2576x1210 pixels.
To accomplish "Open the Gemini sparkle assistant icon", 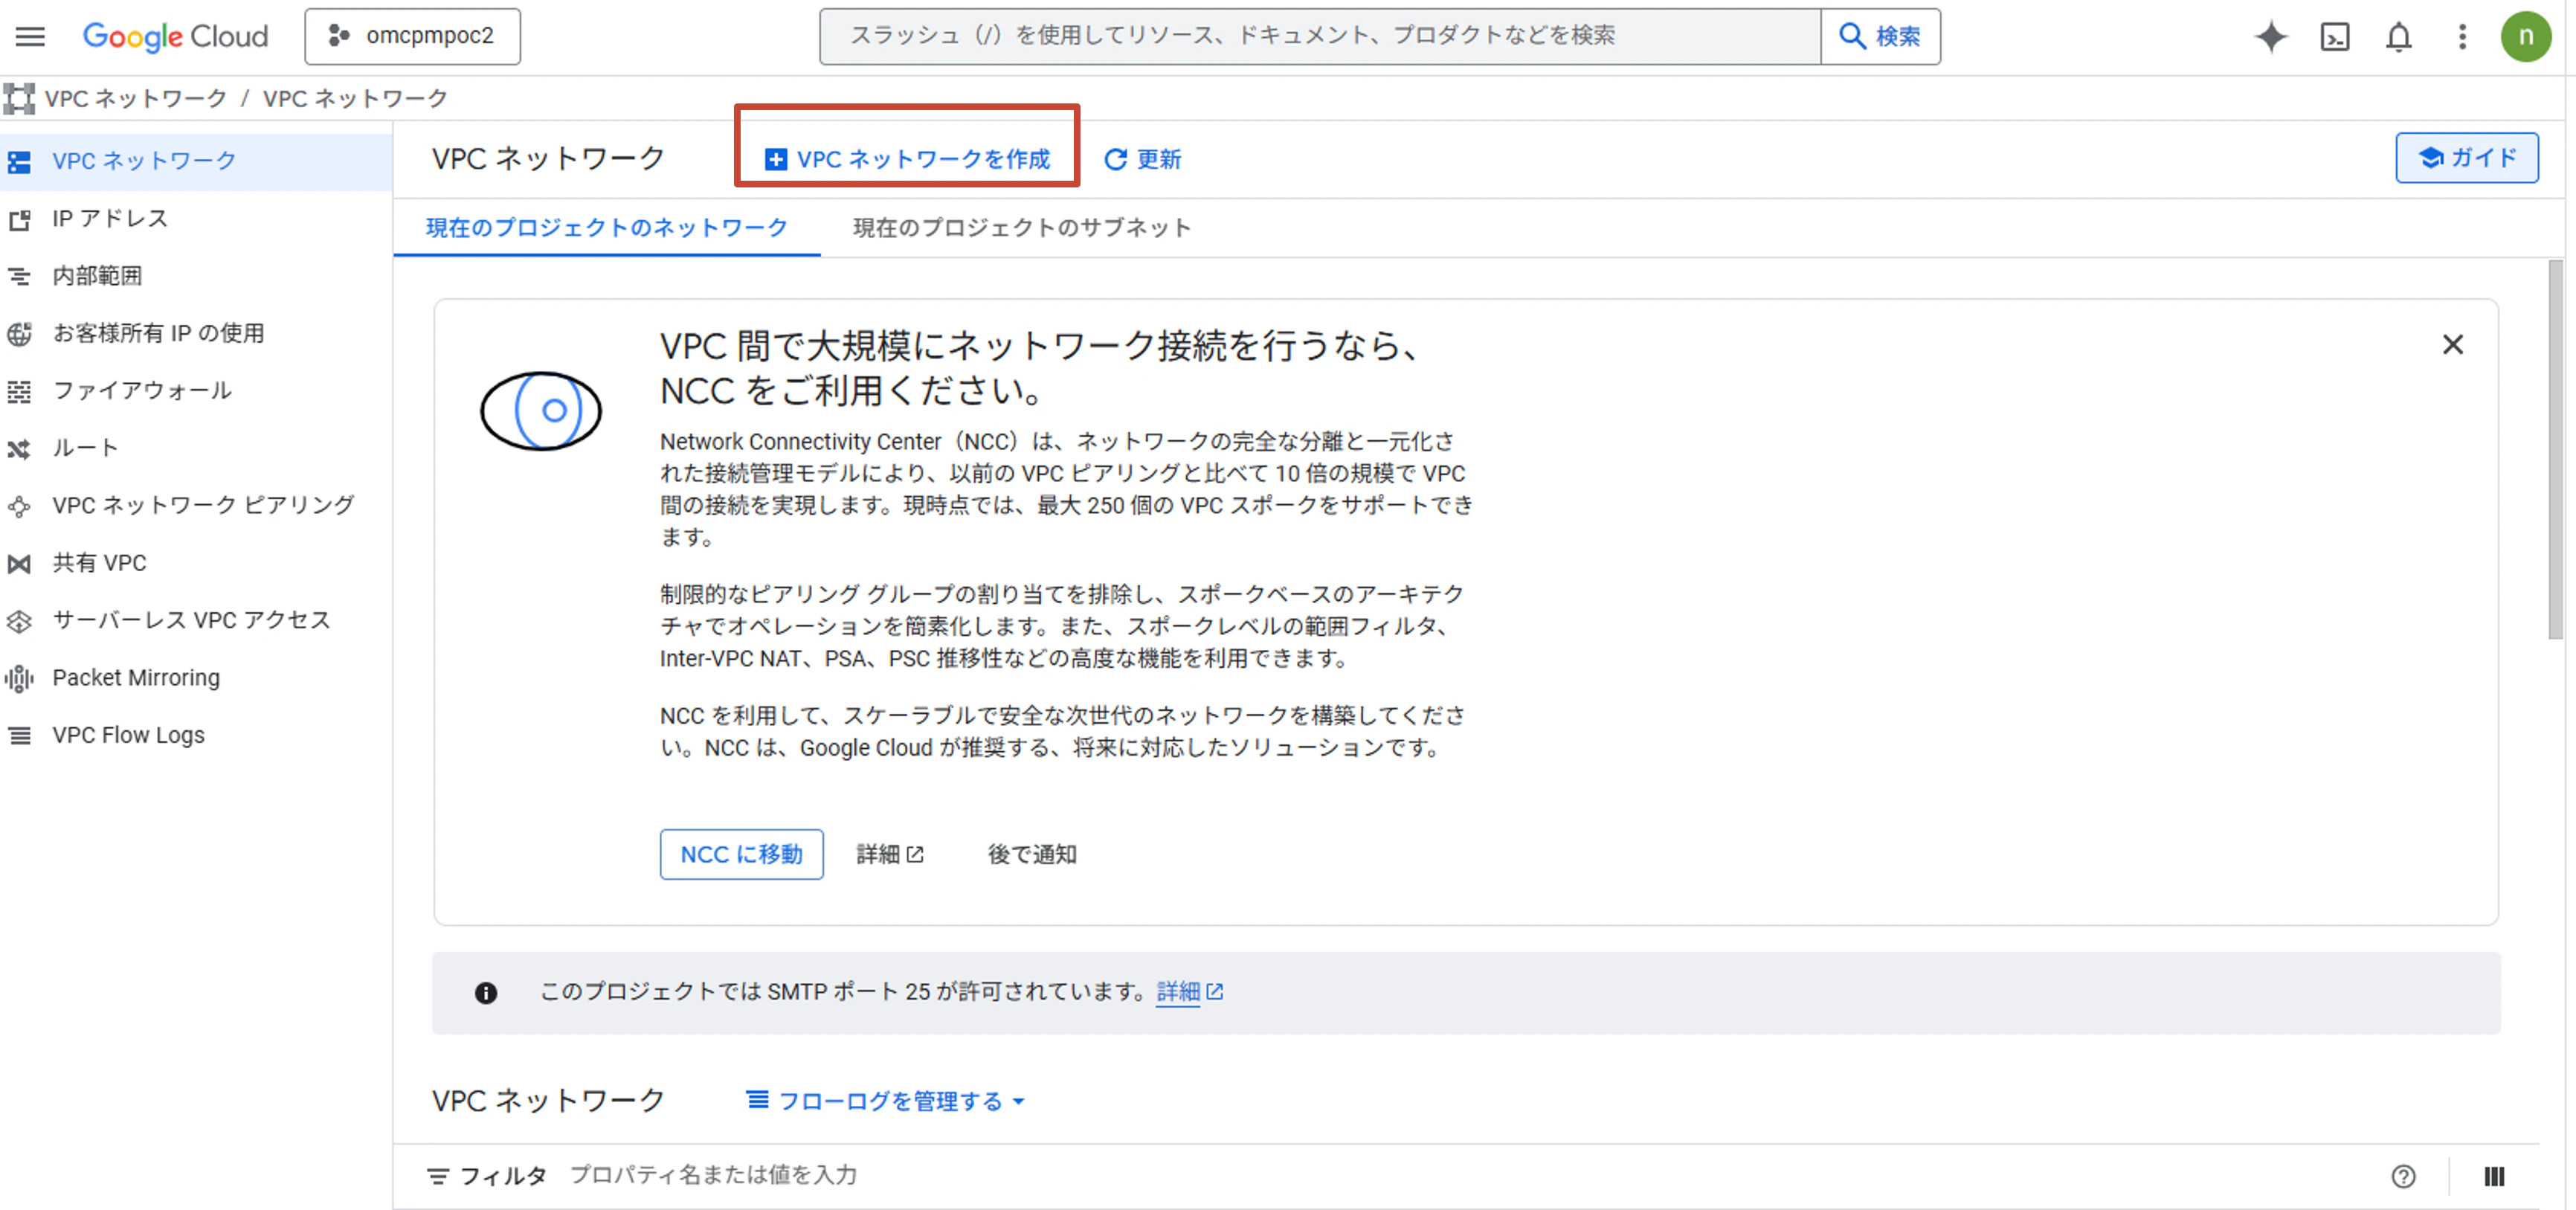I will [2271, 37].
